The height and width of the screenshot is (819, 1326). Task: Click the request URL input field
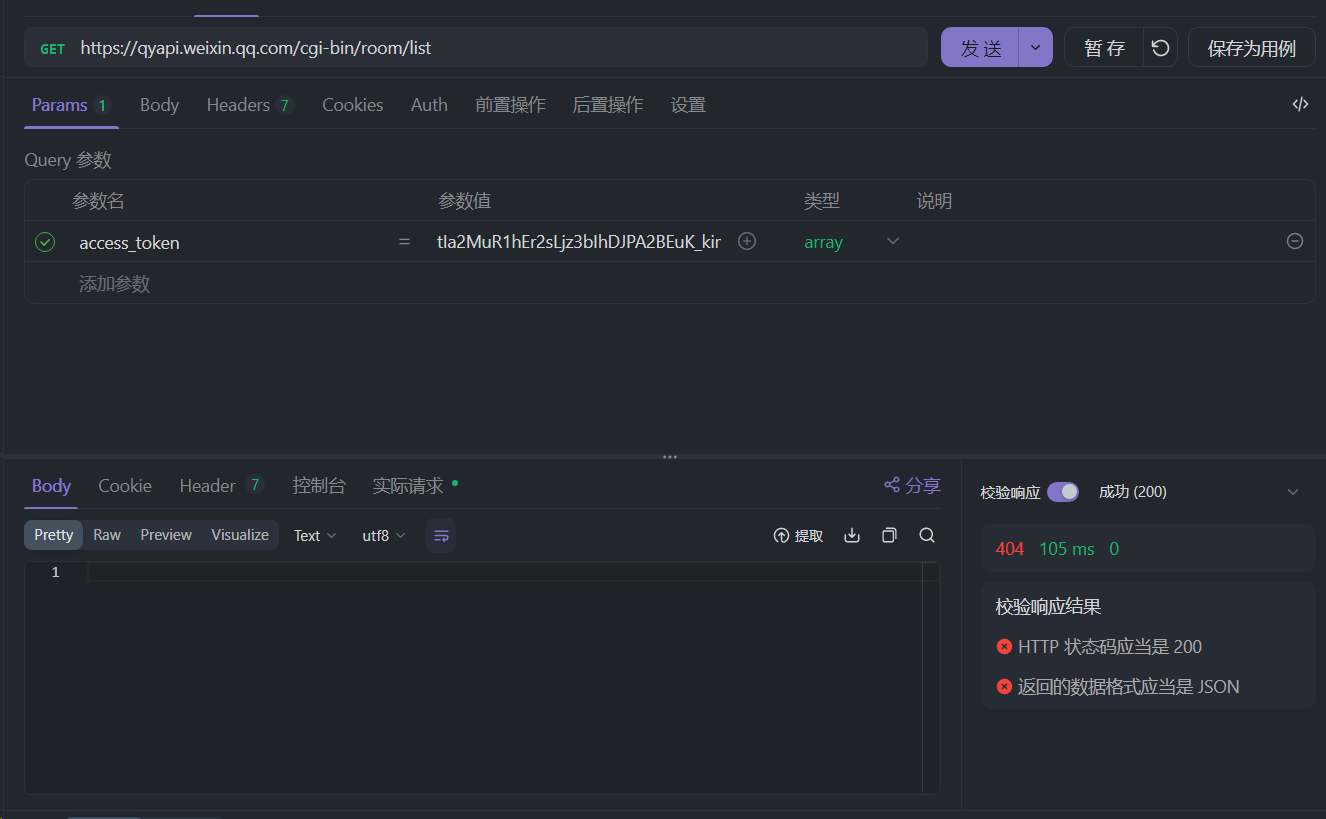[500, 47]
